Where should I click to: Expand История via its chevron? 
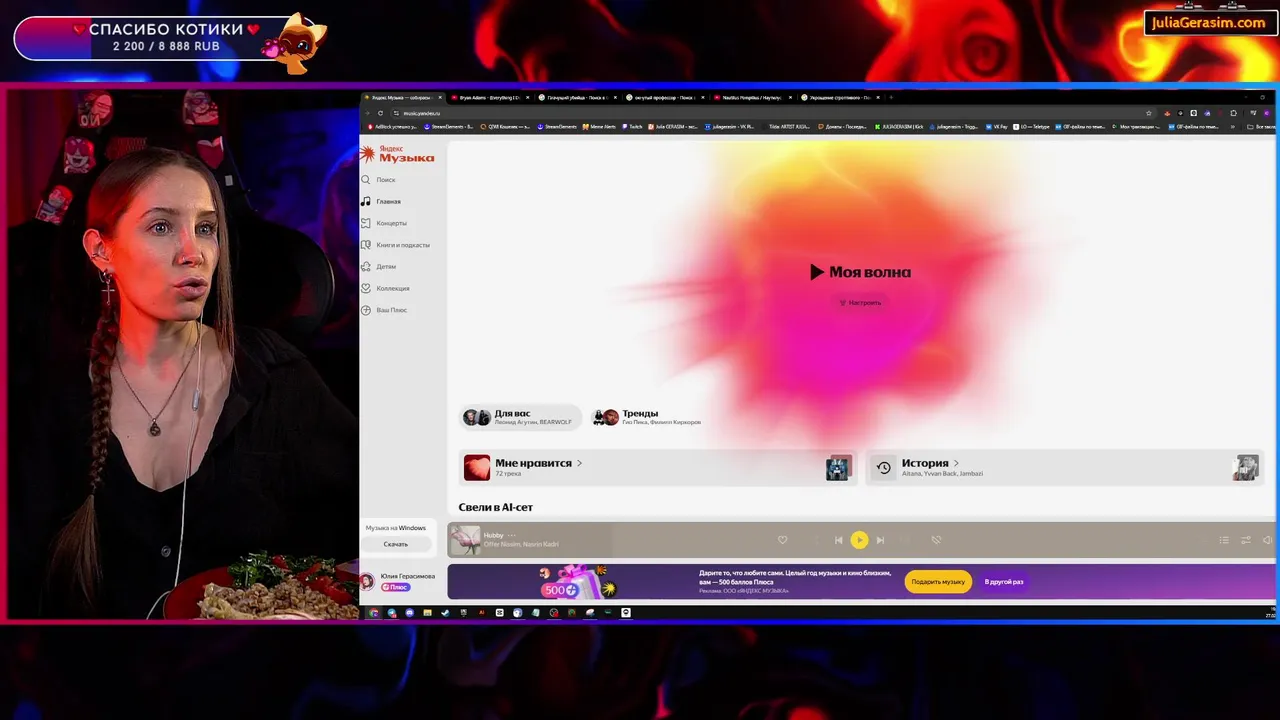pos(956,463)
